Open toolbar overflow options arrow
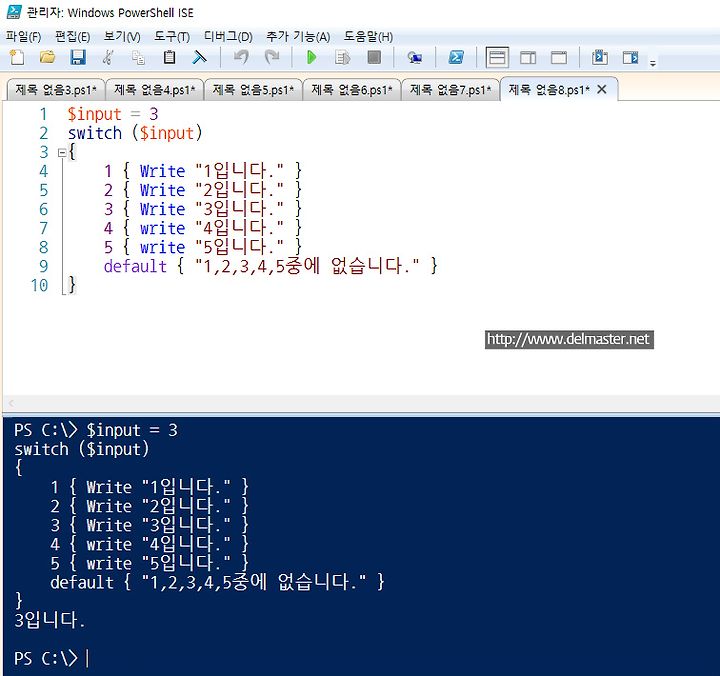This screenshot has width=720, height=676. coord(653,63)
